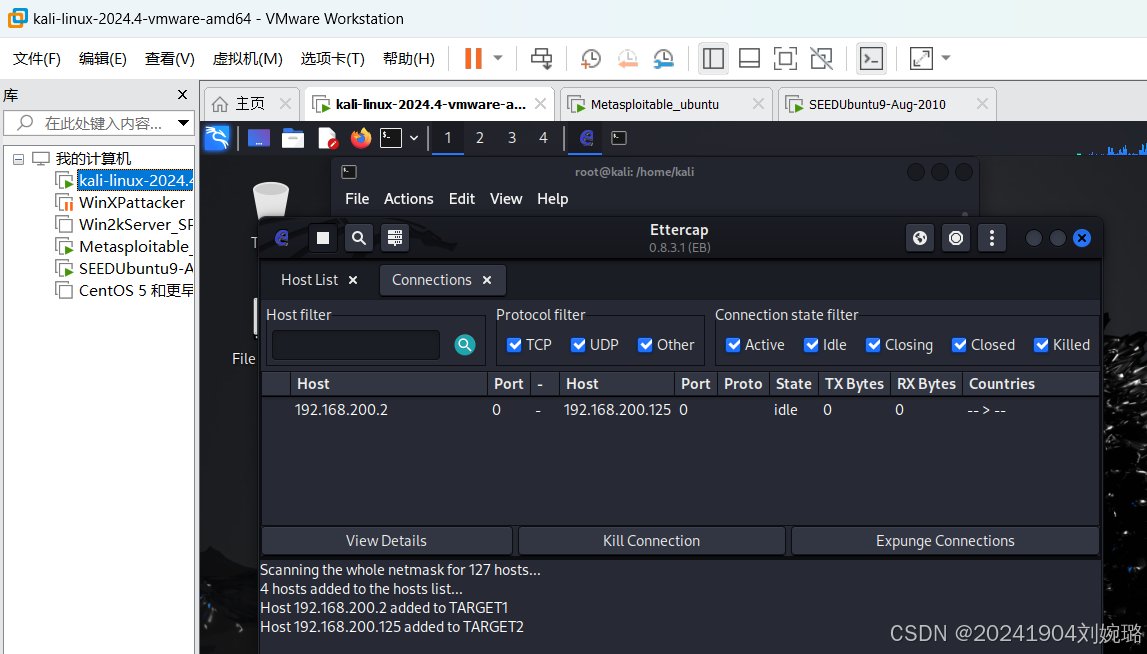1147x654 pixels.
Task: Stop sniffing with Ettercap's stop icon
Action: tap(323, 238)
